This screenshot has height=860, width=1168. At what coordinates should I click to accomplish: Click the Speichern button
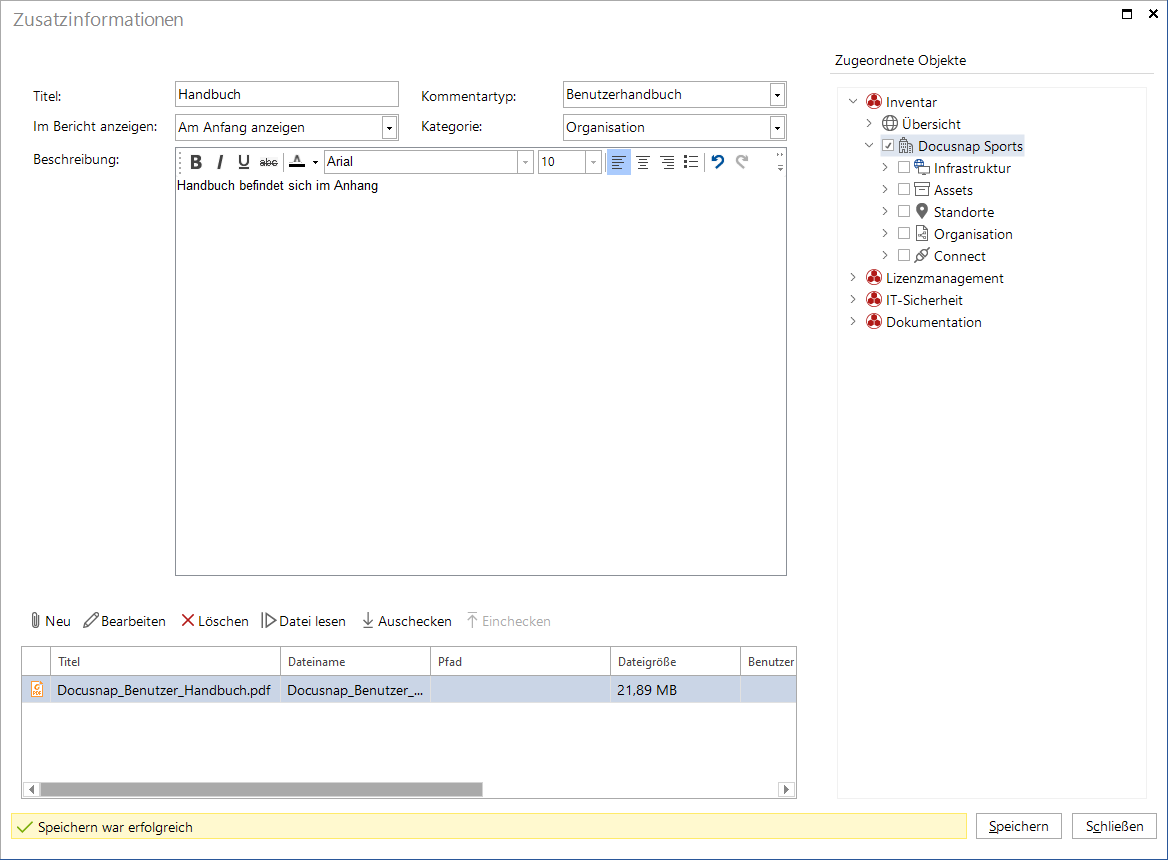point(1018,826)
